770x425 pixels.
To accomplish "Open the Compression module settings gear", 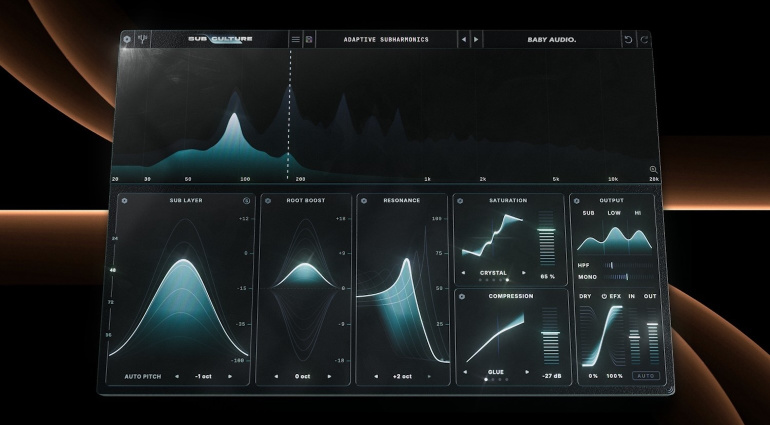I will [462, 296].
